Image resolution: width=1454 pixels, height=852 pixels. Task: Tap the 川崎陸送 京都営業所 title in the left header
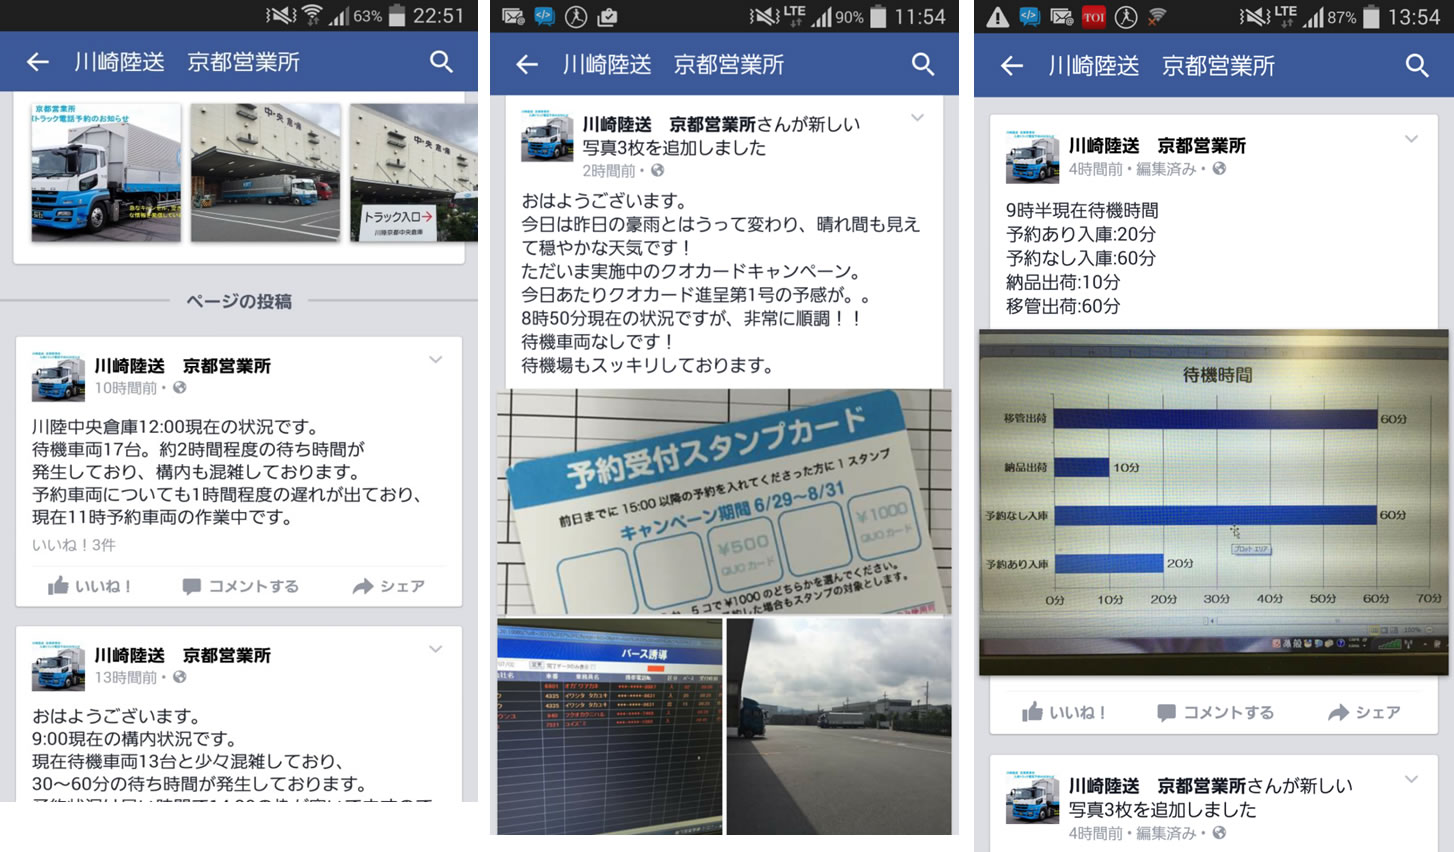[x=187, y=62]
